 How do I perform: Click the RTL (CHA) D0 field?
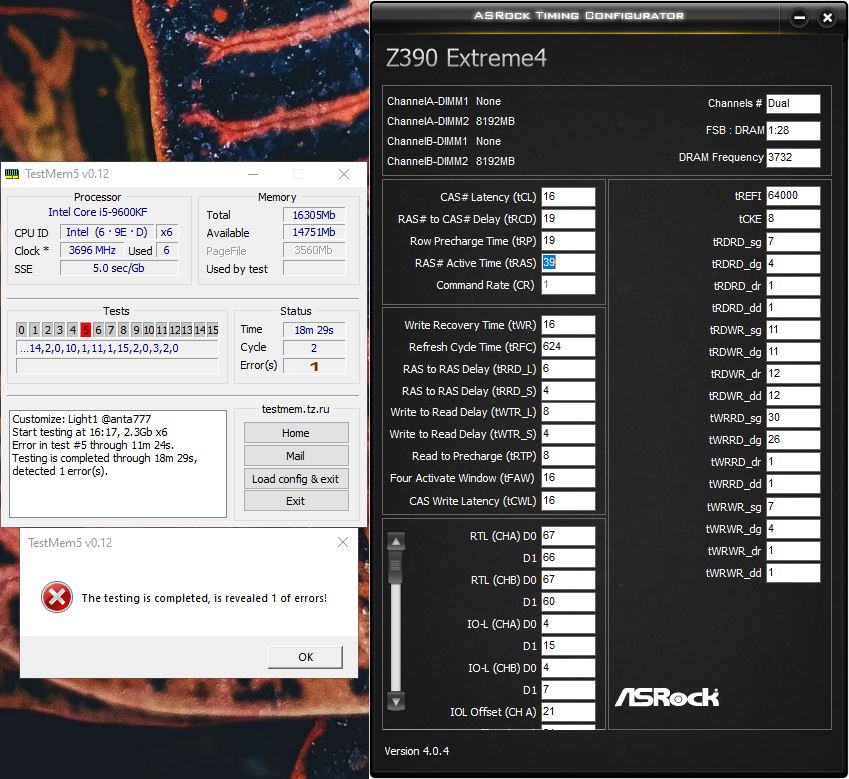pos(568,536)
